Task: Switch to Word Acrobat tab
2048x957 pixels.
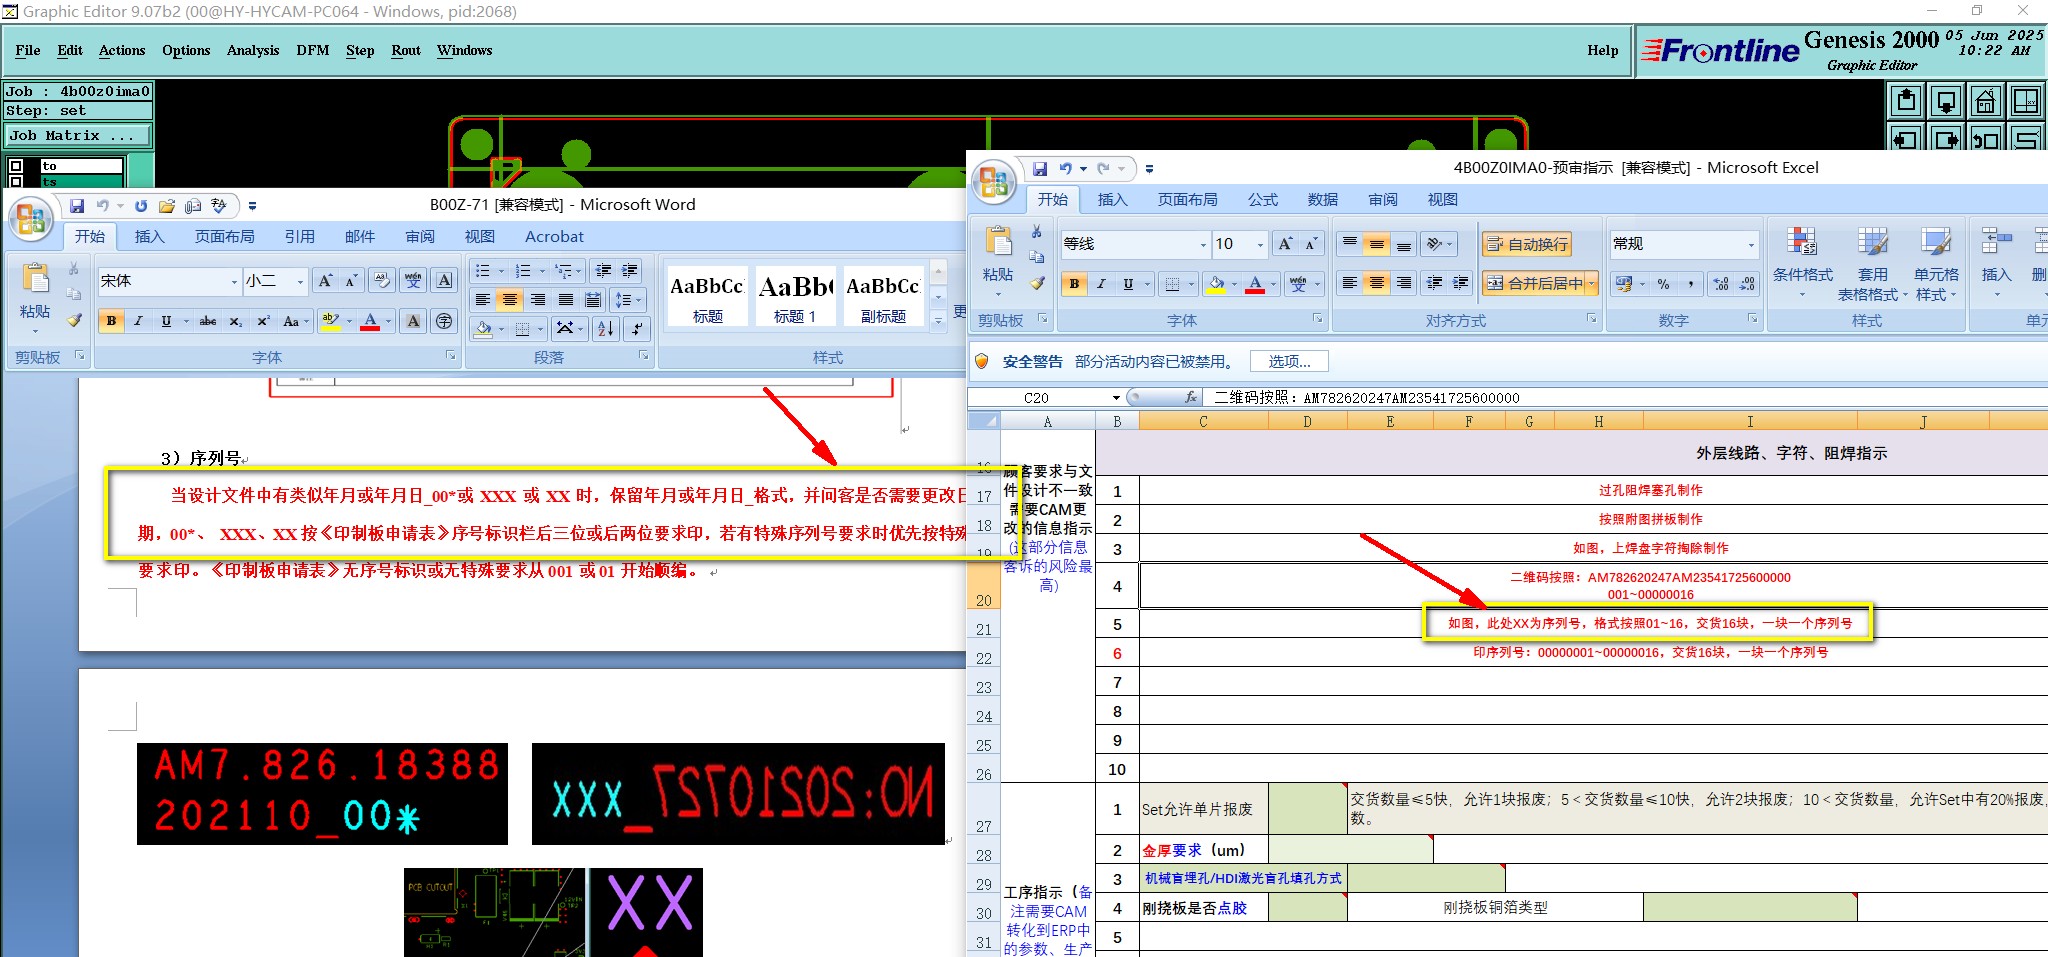Action: [x=554, y=237]
